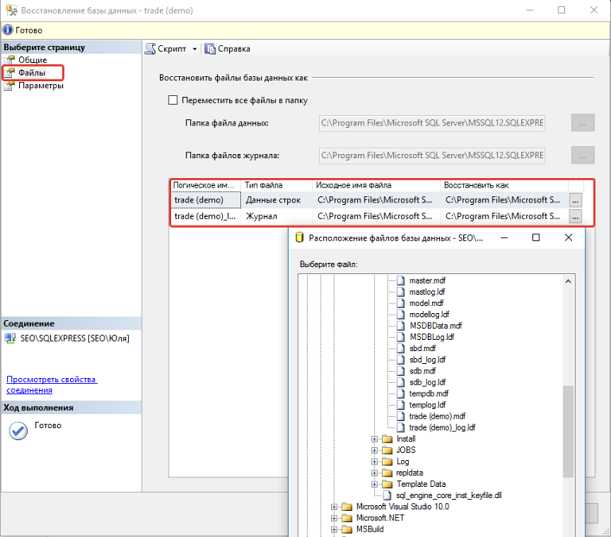Select the Параметры page icon
This screenshot has height=537, width=611.
(x=10, y=86)
